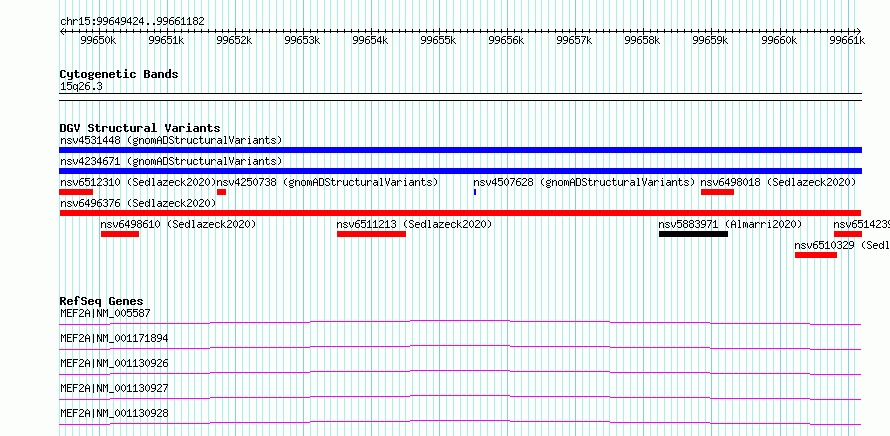
Task: Click the DGV Structural Variants heading
Action: (x=140, y=128)
